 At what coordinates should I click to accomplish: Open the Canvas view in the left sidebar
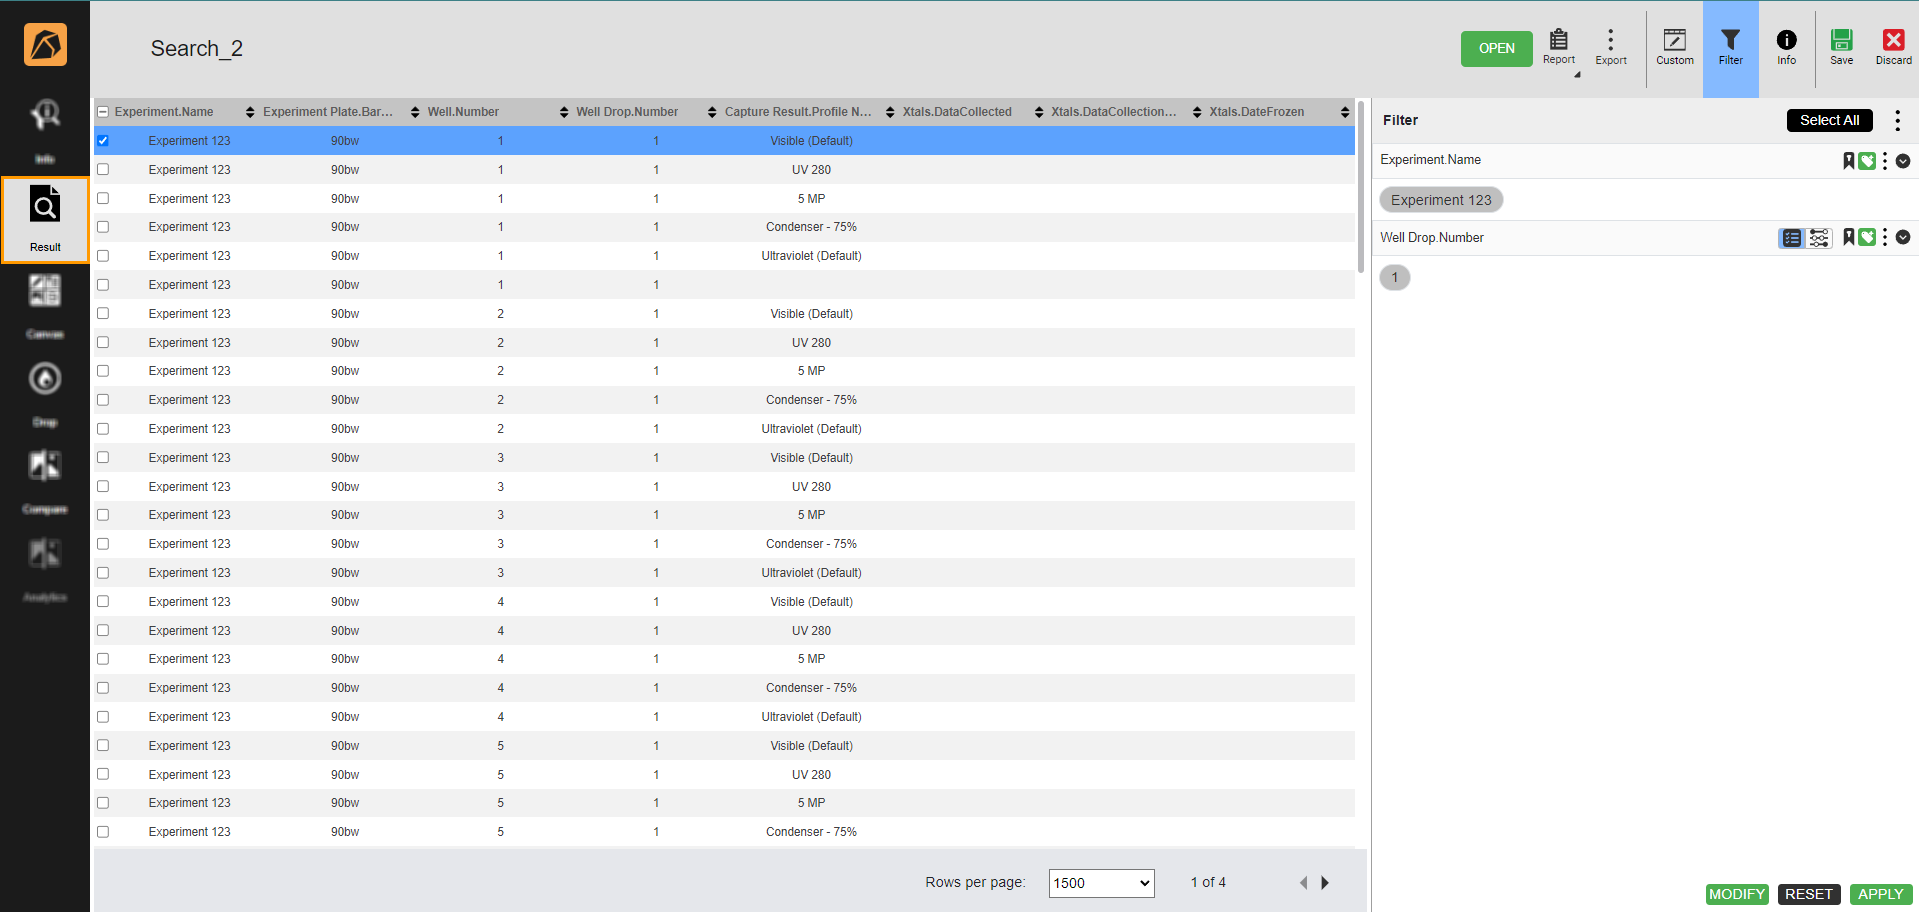click(45, 305)
